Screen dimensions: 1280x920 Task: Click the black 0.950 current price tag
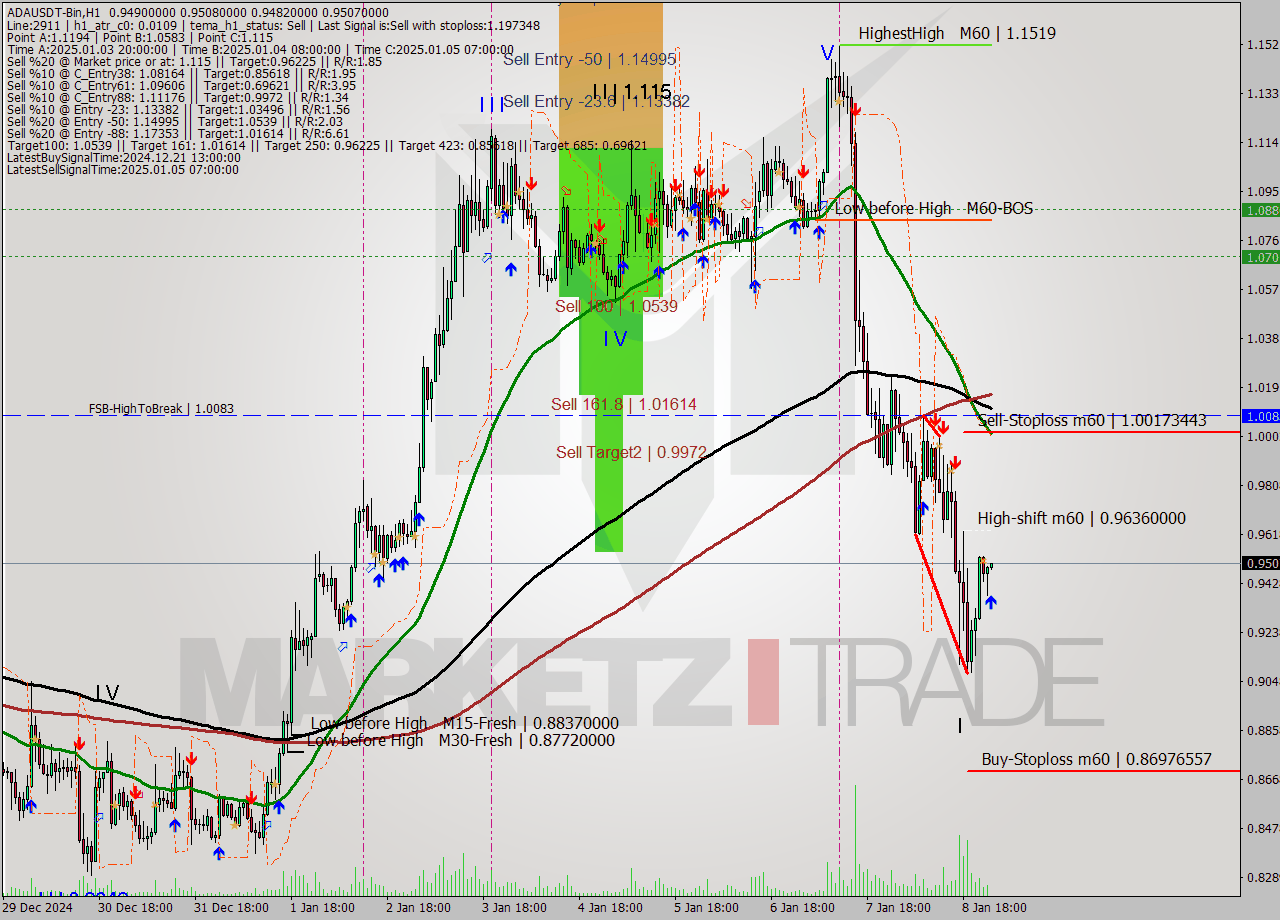point(1260,563)
